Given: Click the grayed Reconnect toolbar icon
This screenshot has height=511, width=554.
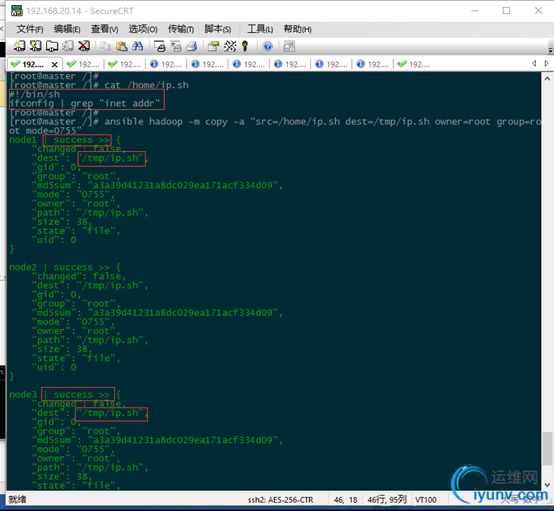Looking at the screenshot, I should coord(68,46).
